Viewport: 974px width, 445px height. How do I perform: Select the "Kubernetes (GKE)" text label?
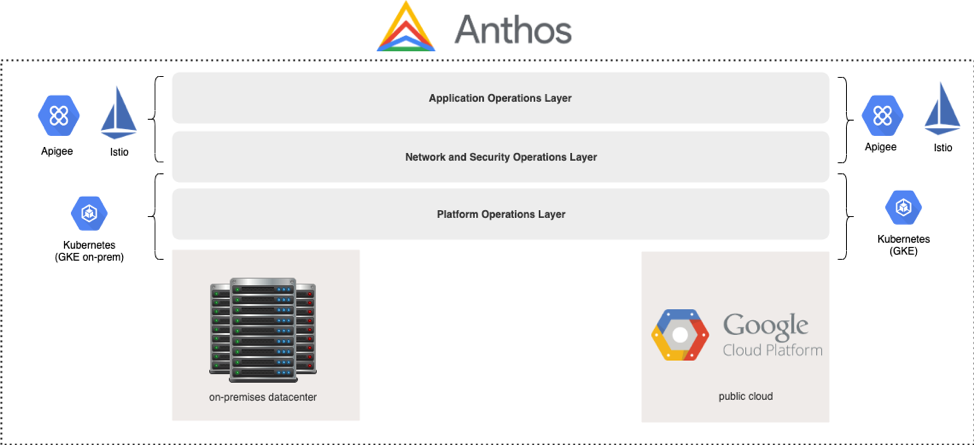tap(903, 245)
